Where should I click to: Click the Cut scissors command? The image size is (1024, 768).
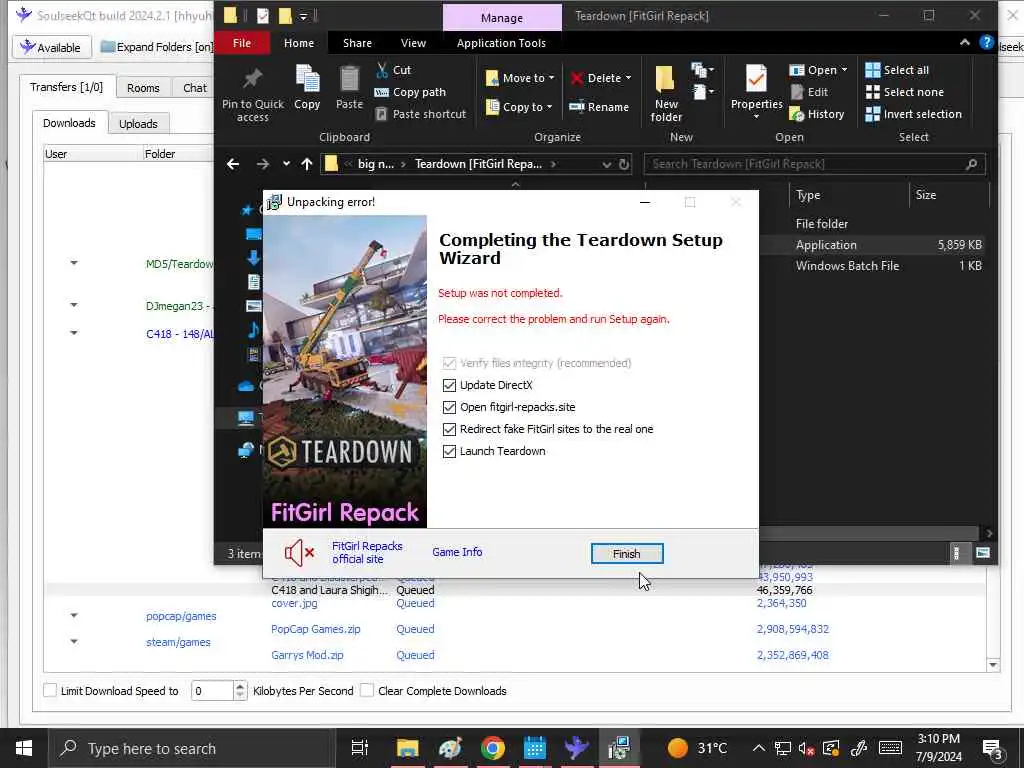(393, 70)
